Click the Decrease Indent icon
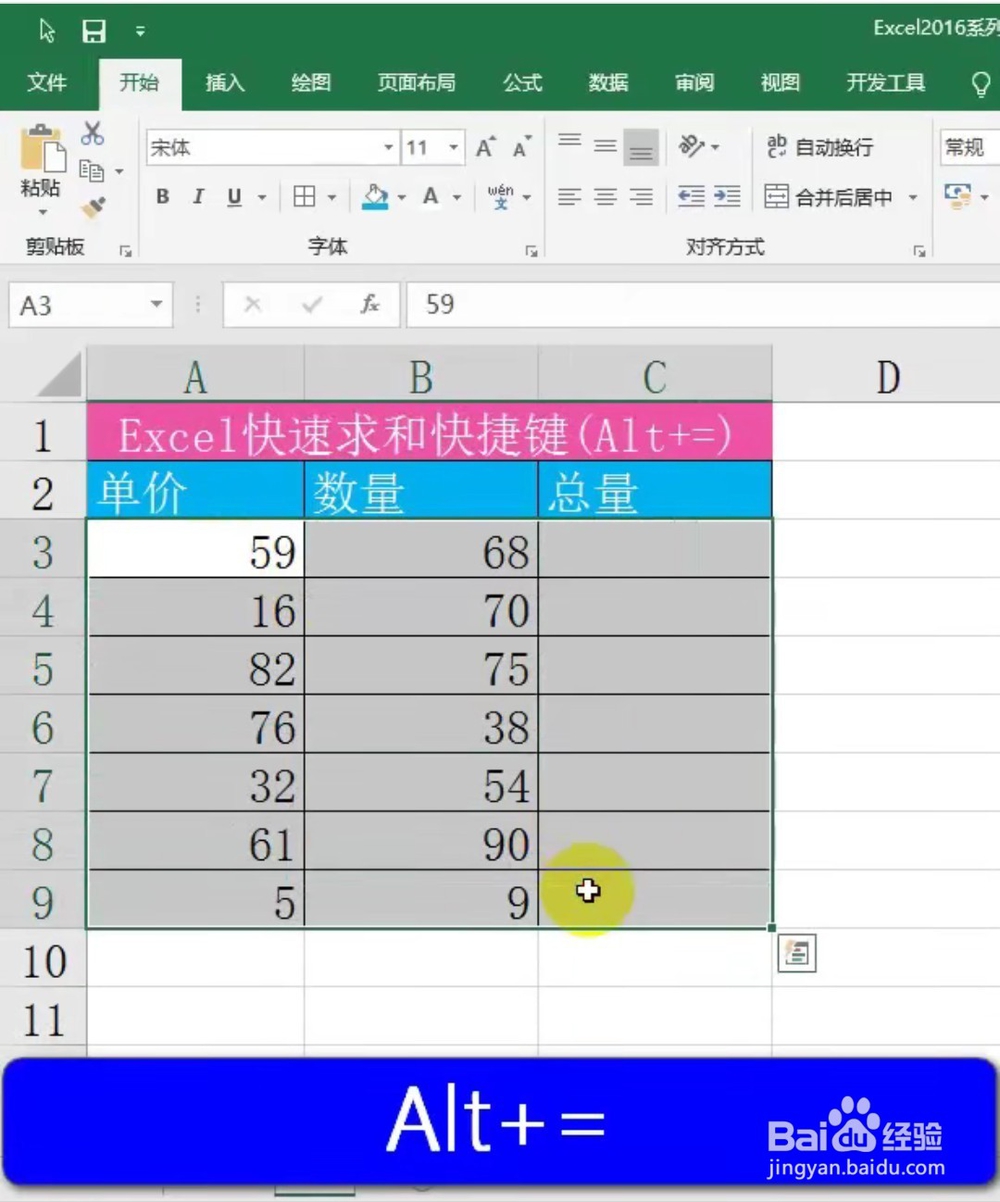The image size is (1000, 1202). point(691,197)
